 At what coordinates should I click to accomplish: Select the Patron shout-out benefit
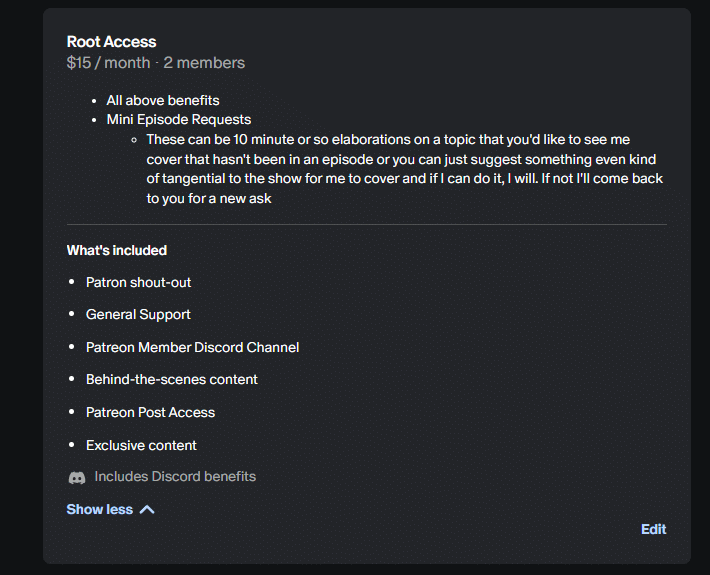(138, 282)
